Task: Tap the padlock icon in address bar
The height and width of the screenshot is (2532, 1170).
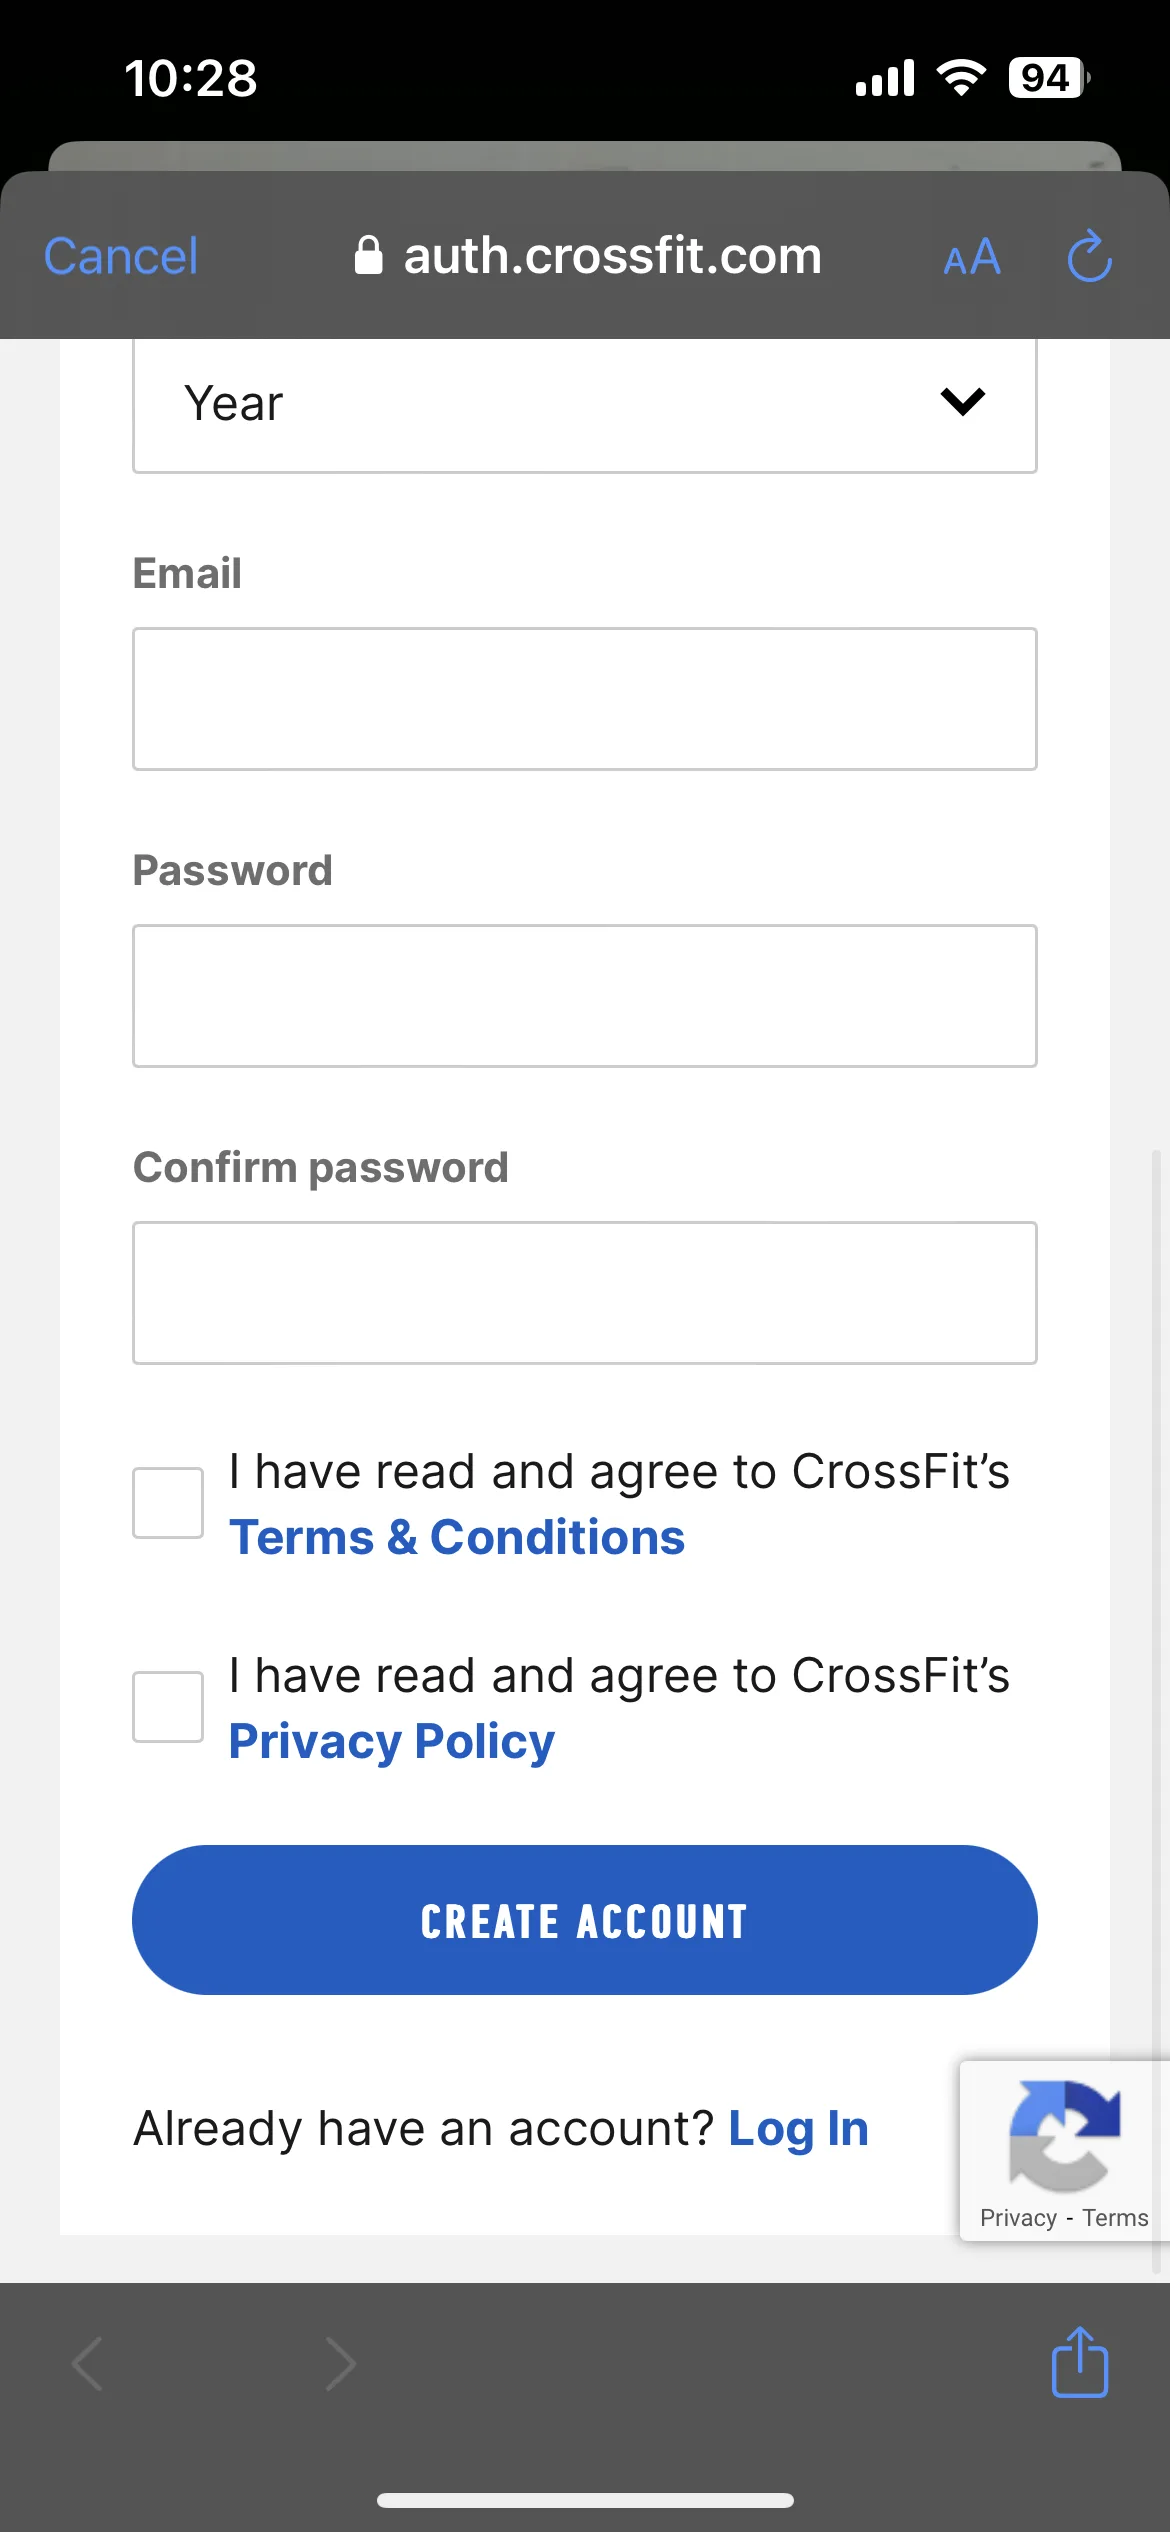Action: point(369,255)
